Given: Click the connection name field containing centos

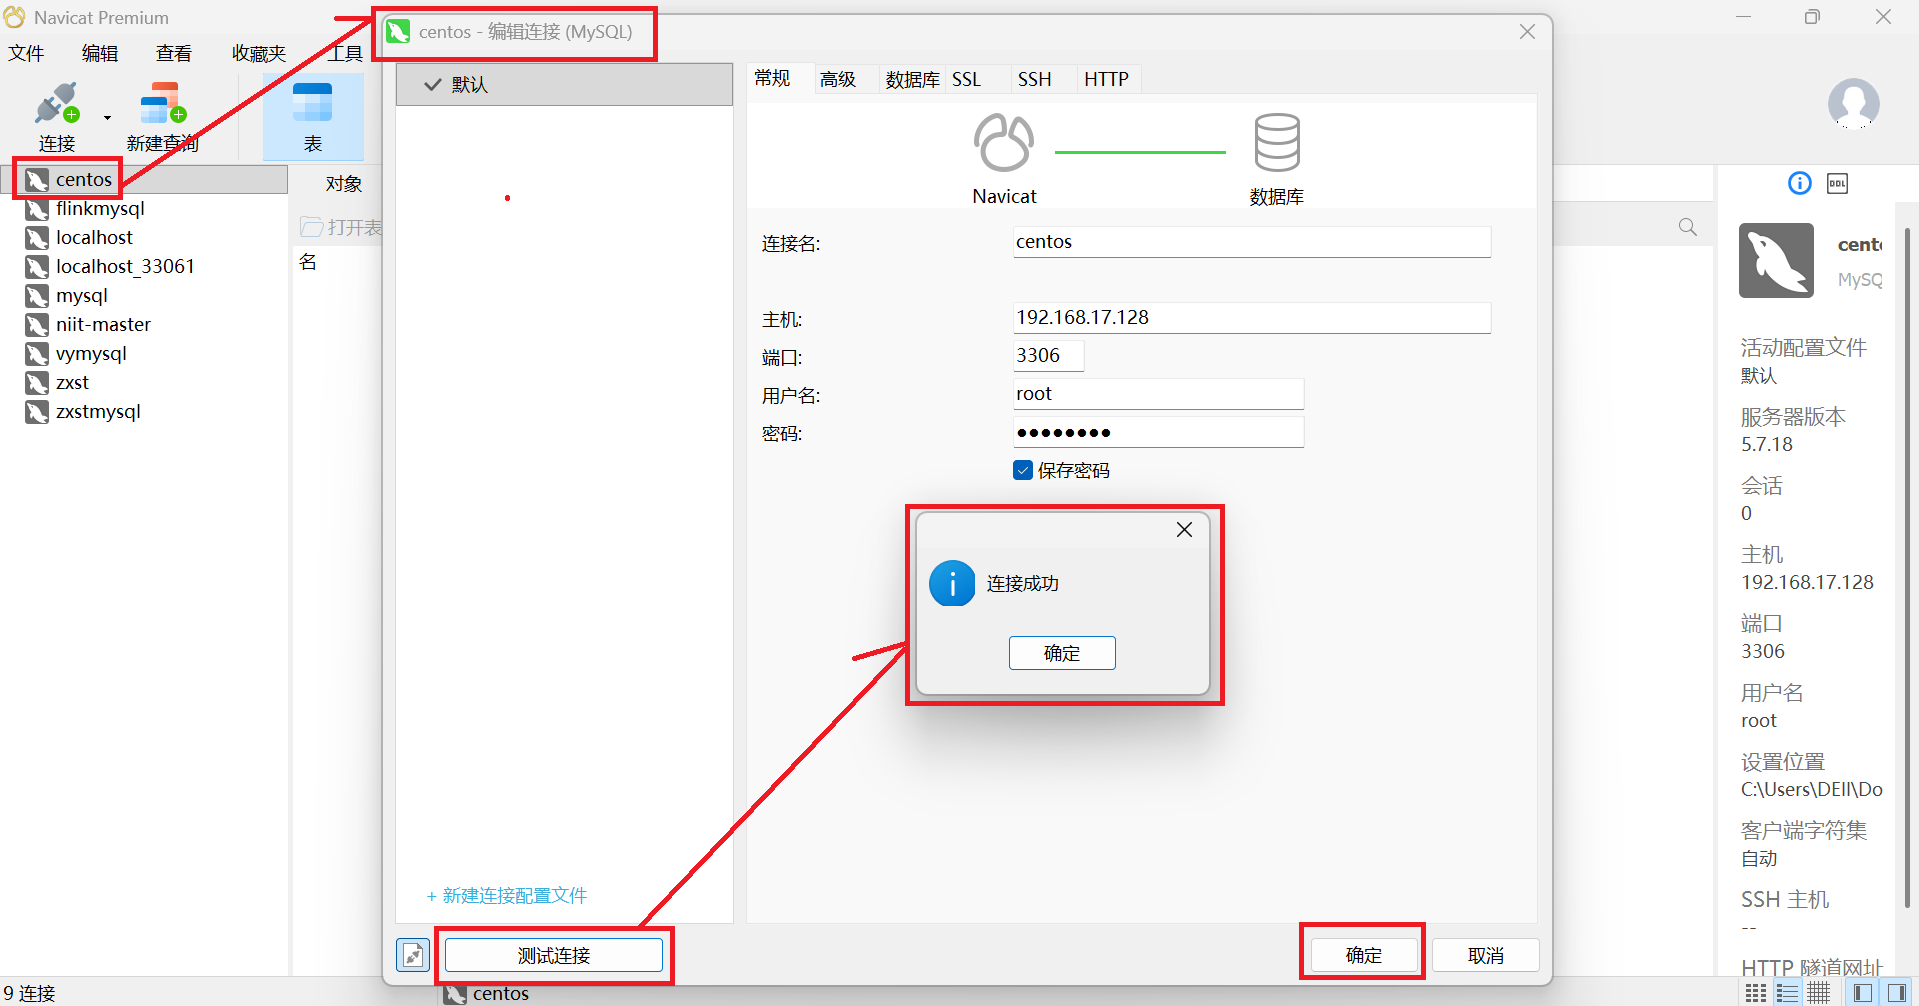Looking at the screenshot, I should (x=1252, y=242).
